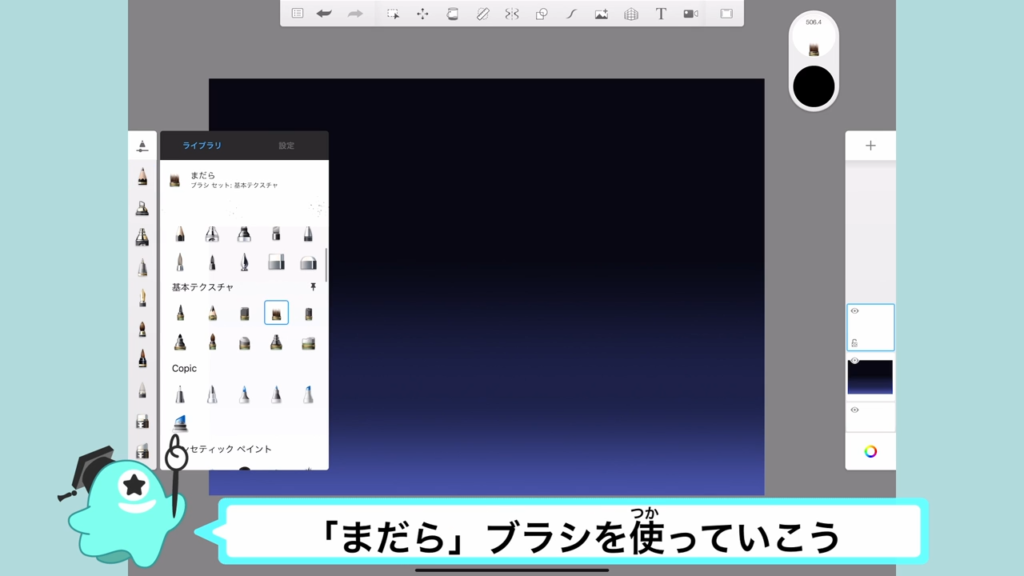Hide the blue gradient layer
The image size is (1024, 576).
tap(855, 360)
